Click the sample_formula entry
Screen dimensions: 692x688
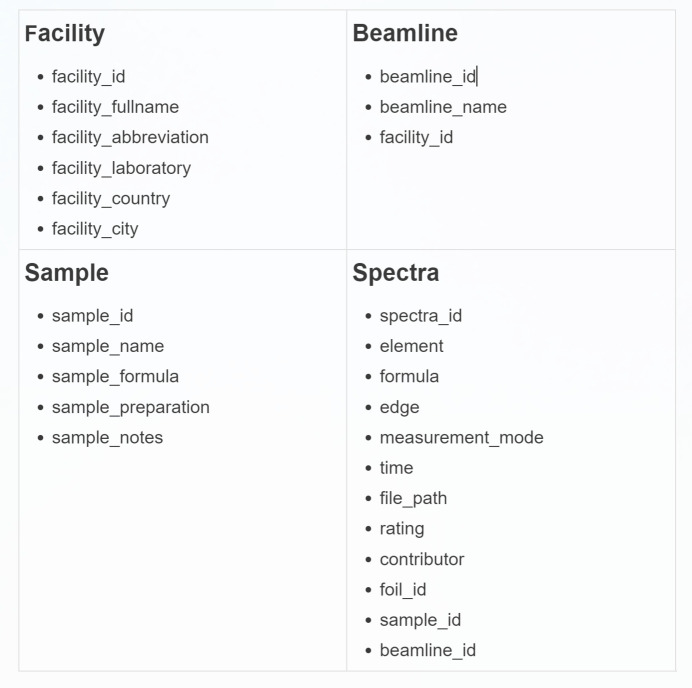(x=115, y=377)
